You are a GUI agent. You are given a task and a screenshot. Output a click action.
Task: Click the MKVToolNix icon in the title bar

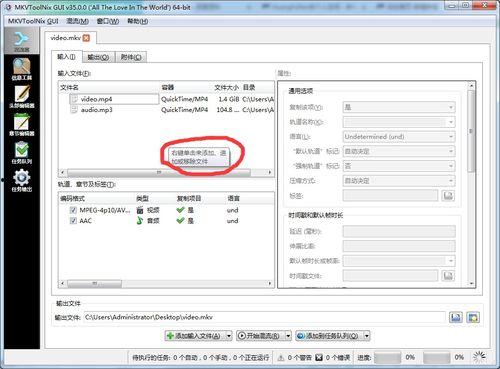8,7
